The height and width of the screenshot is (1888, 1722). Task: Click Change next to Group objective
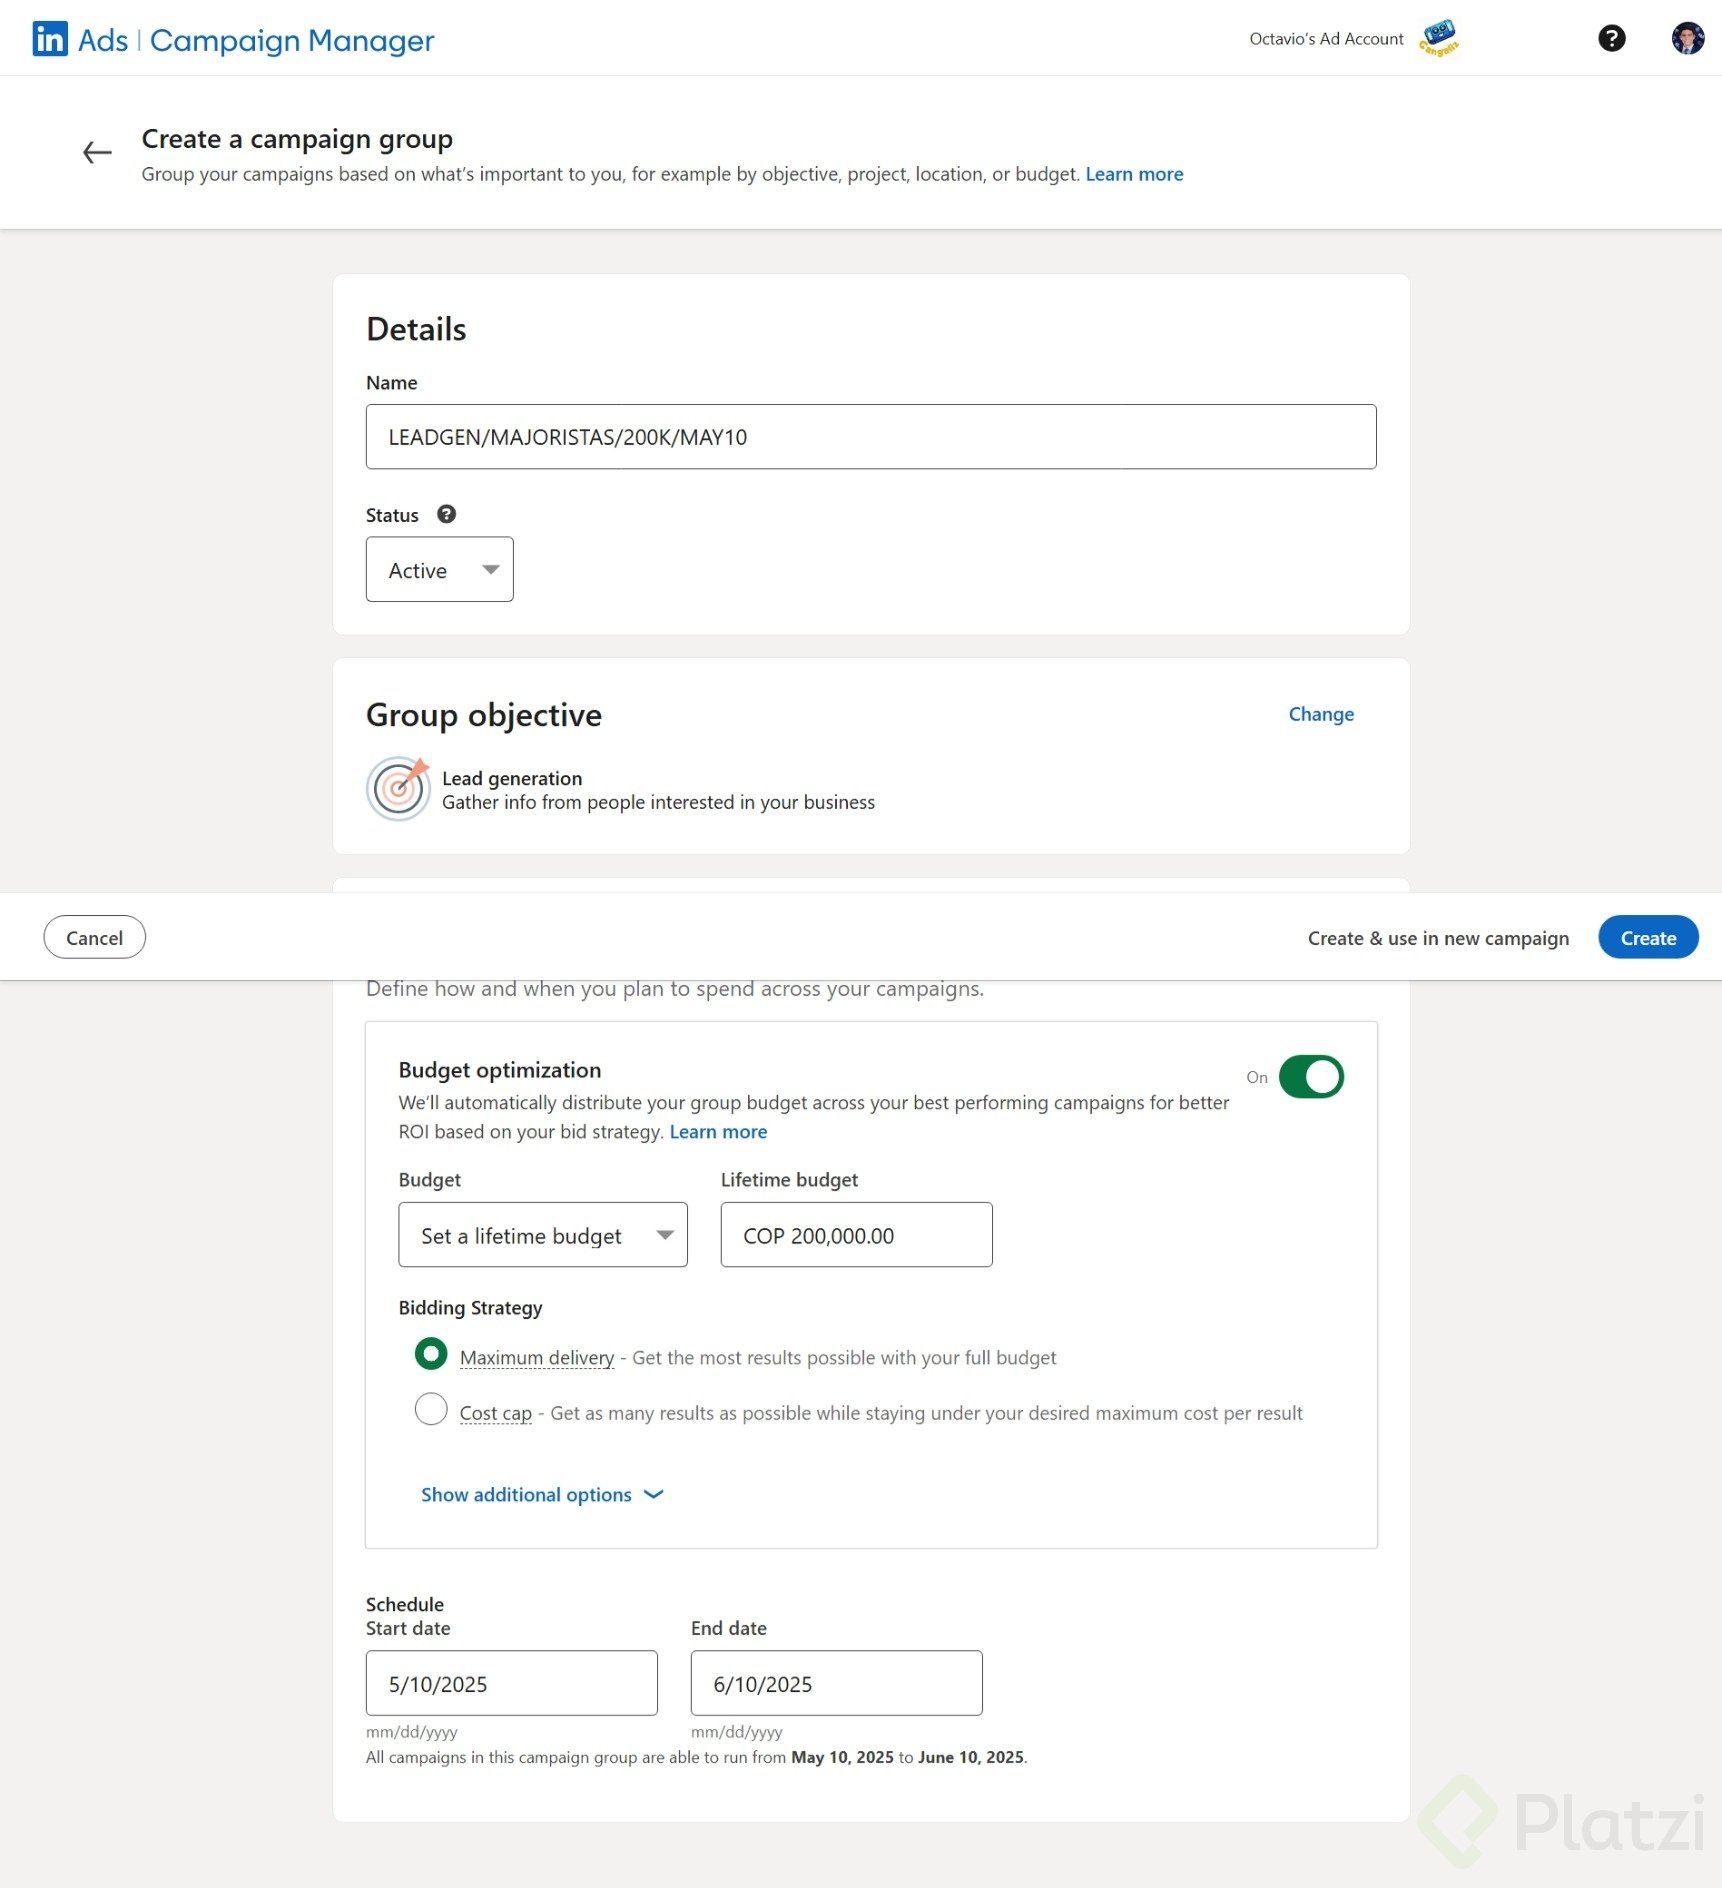coord(1320,714)
